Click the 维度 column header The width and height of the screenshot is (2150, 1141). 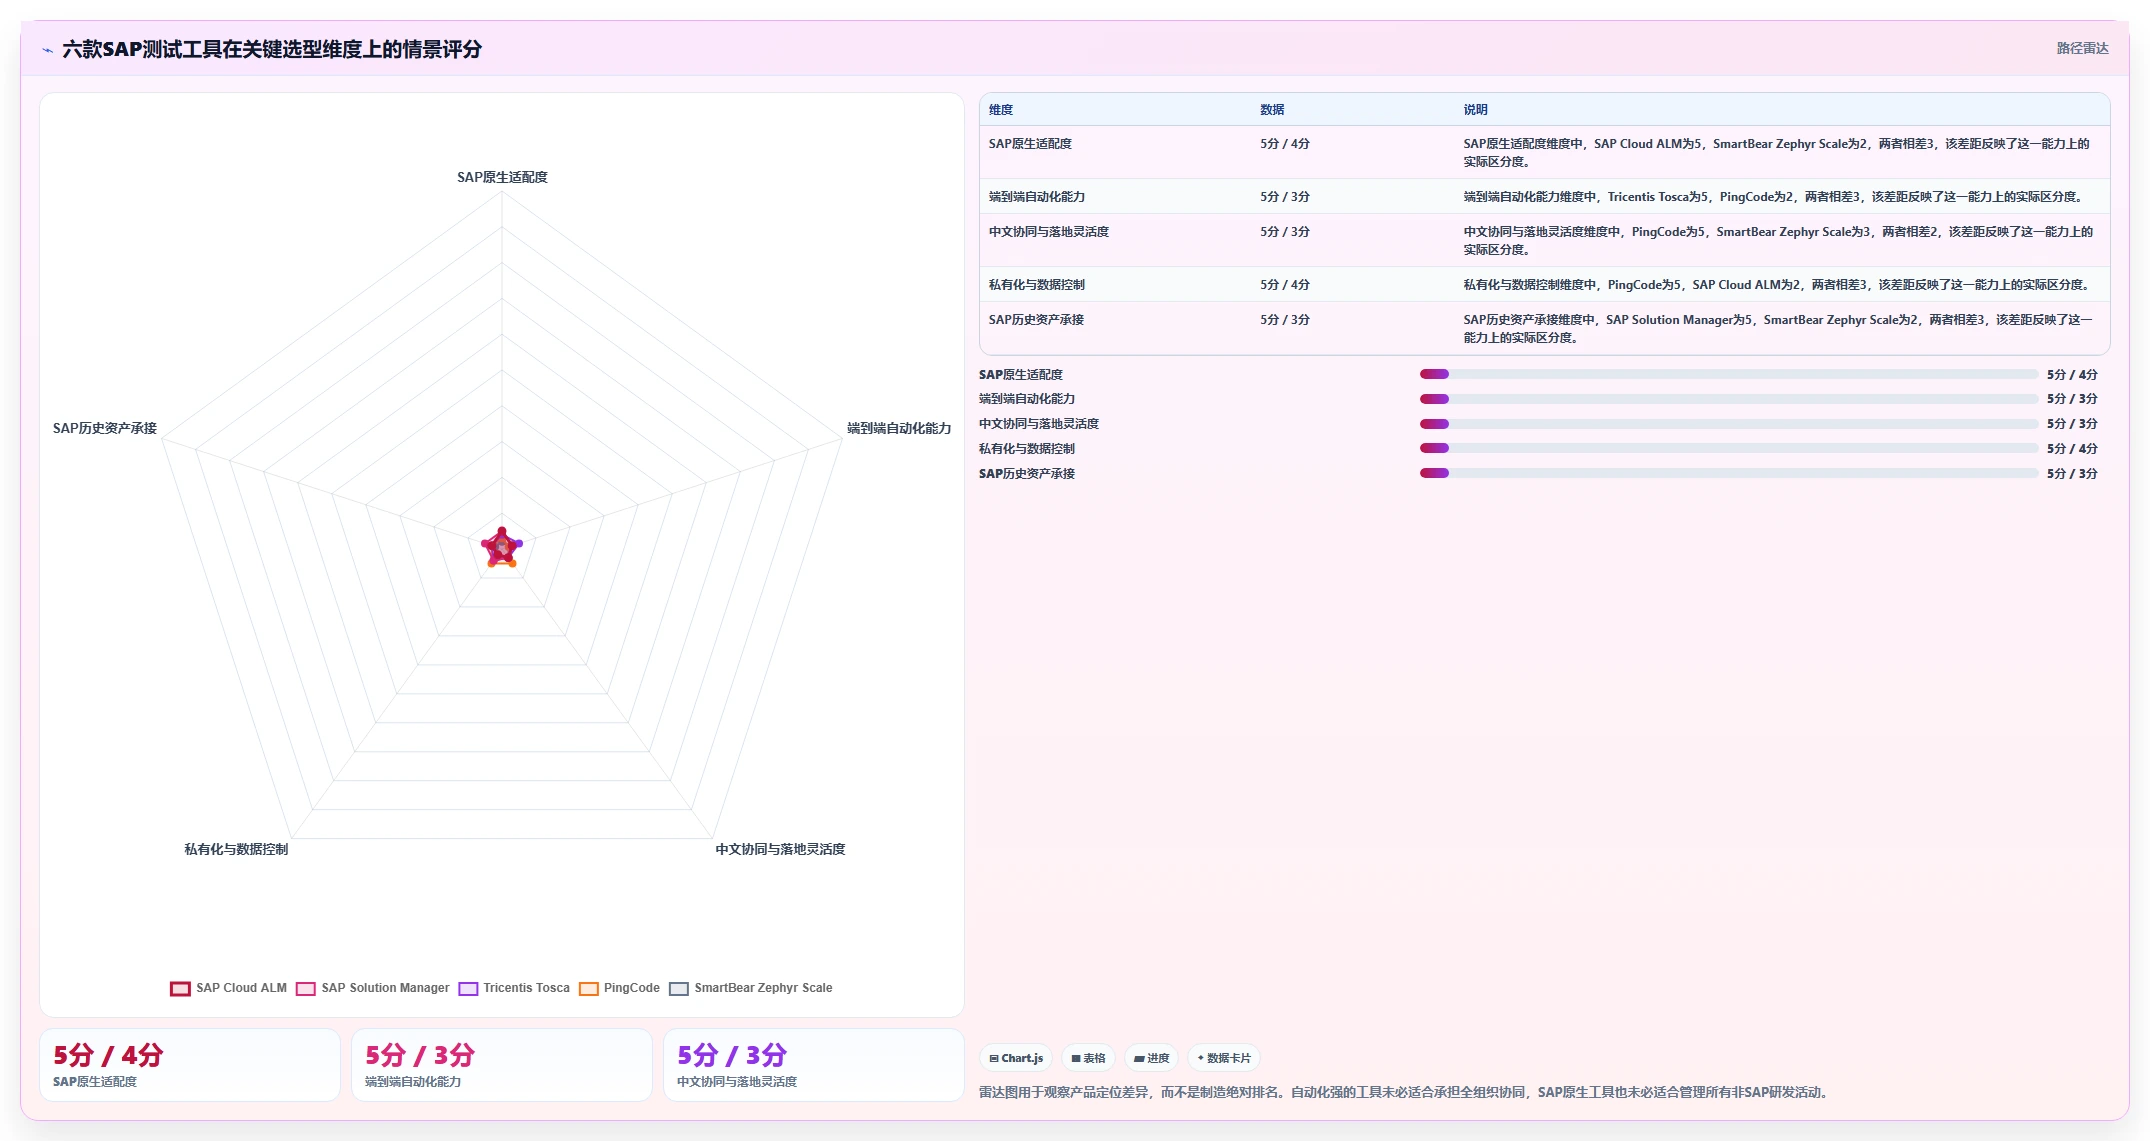tap(1001, 110)
